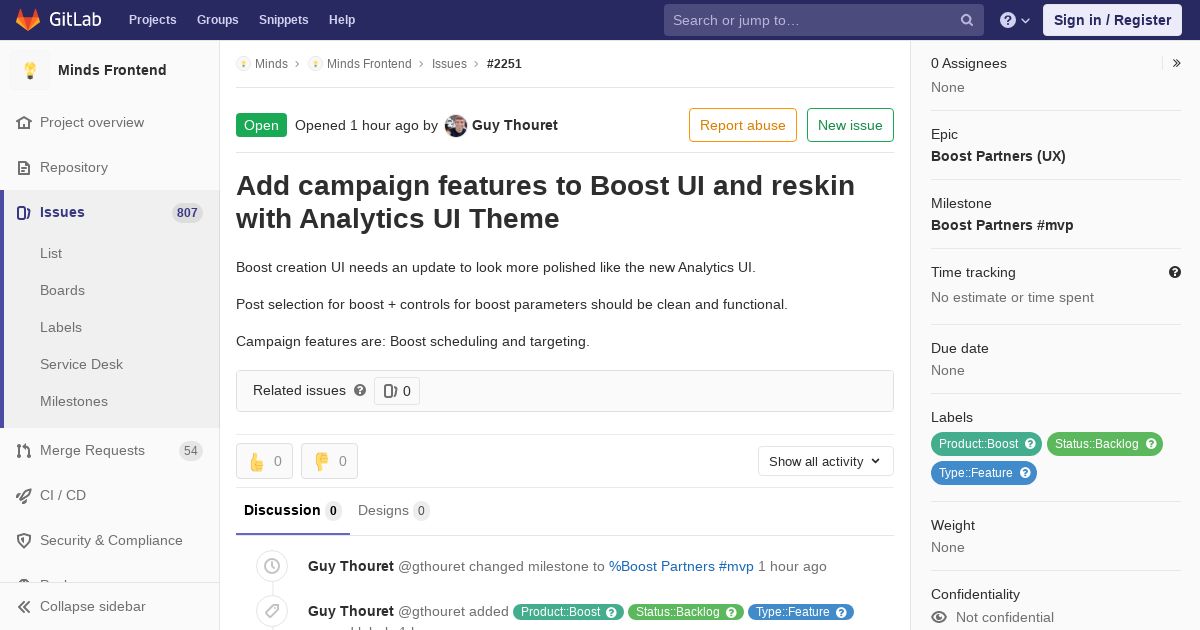Click the Product::Boost label in the right sidebar
This screenshot has width=1200, height=630.
point(986,444)
